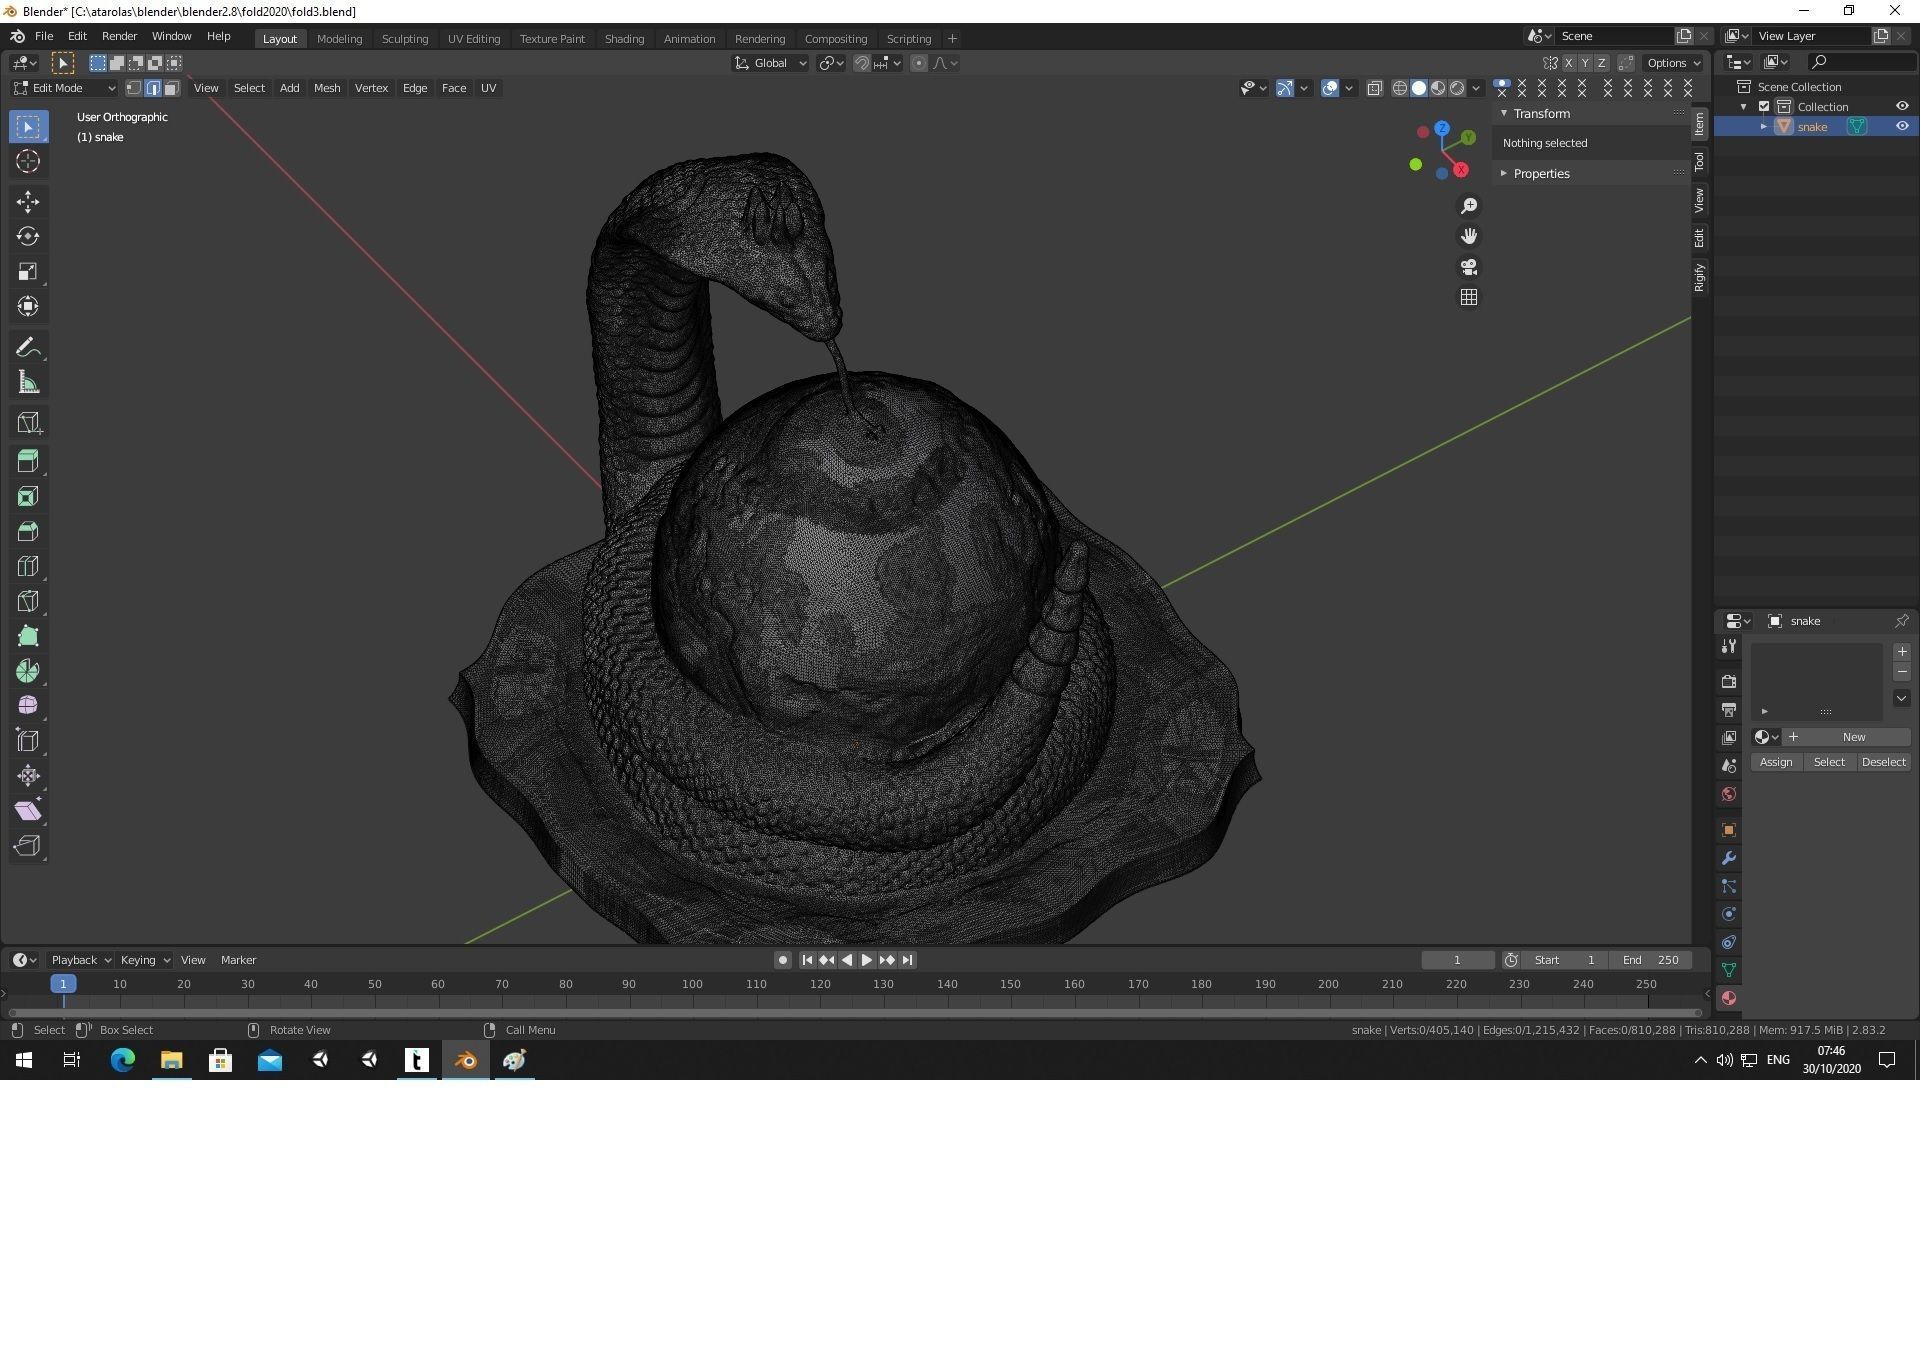The width and height of the screenshot is (1920, 1360).
Task: Add a material slot with plus
Action: click(1901, 651)
